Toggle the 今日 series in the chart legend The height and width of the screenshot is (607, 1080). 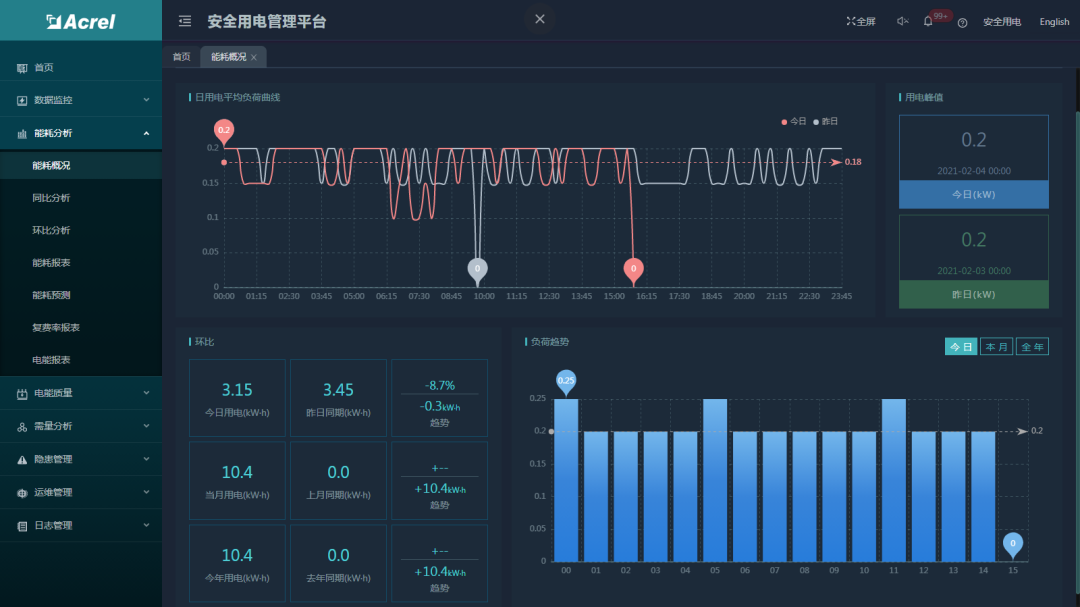pyautogui.click(x=794, y=121)
